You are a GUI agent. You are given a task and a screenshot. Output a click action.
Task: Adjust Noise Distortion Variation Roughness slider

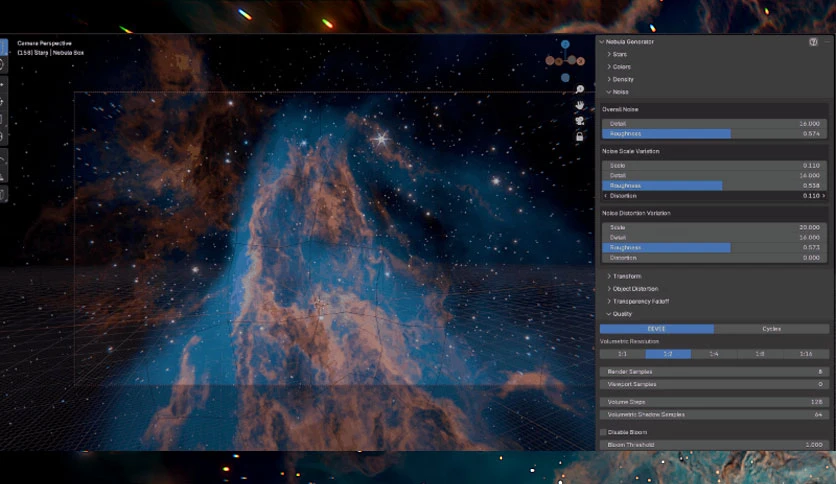click(714, 247)
